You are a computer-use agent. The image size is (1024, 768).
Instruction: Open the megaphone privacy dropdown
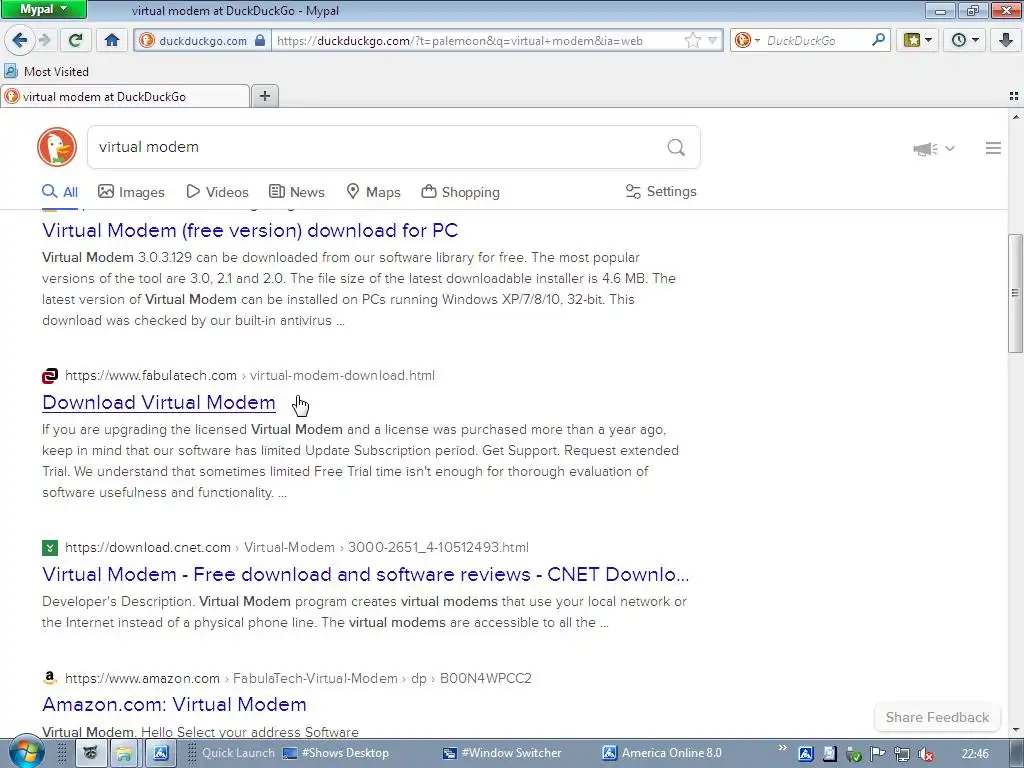click(x=934, y=149)
